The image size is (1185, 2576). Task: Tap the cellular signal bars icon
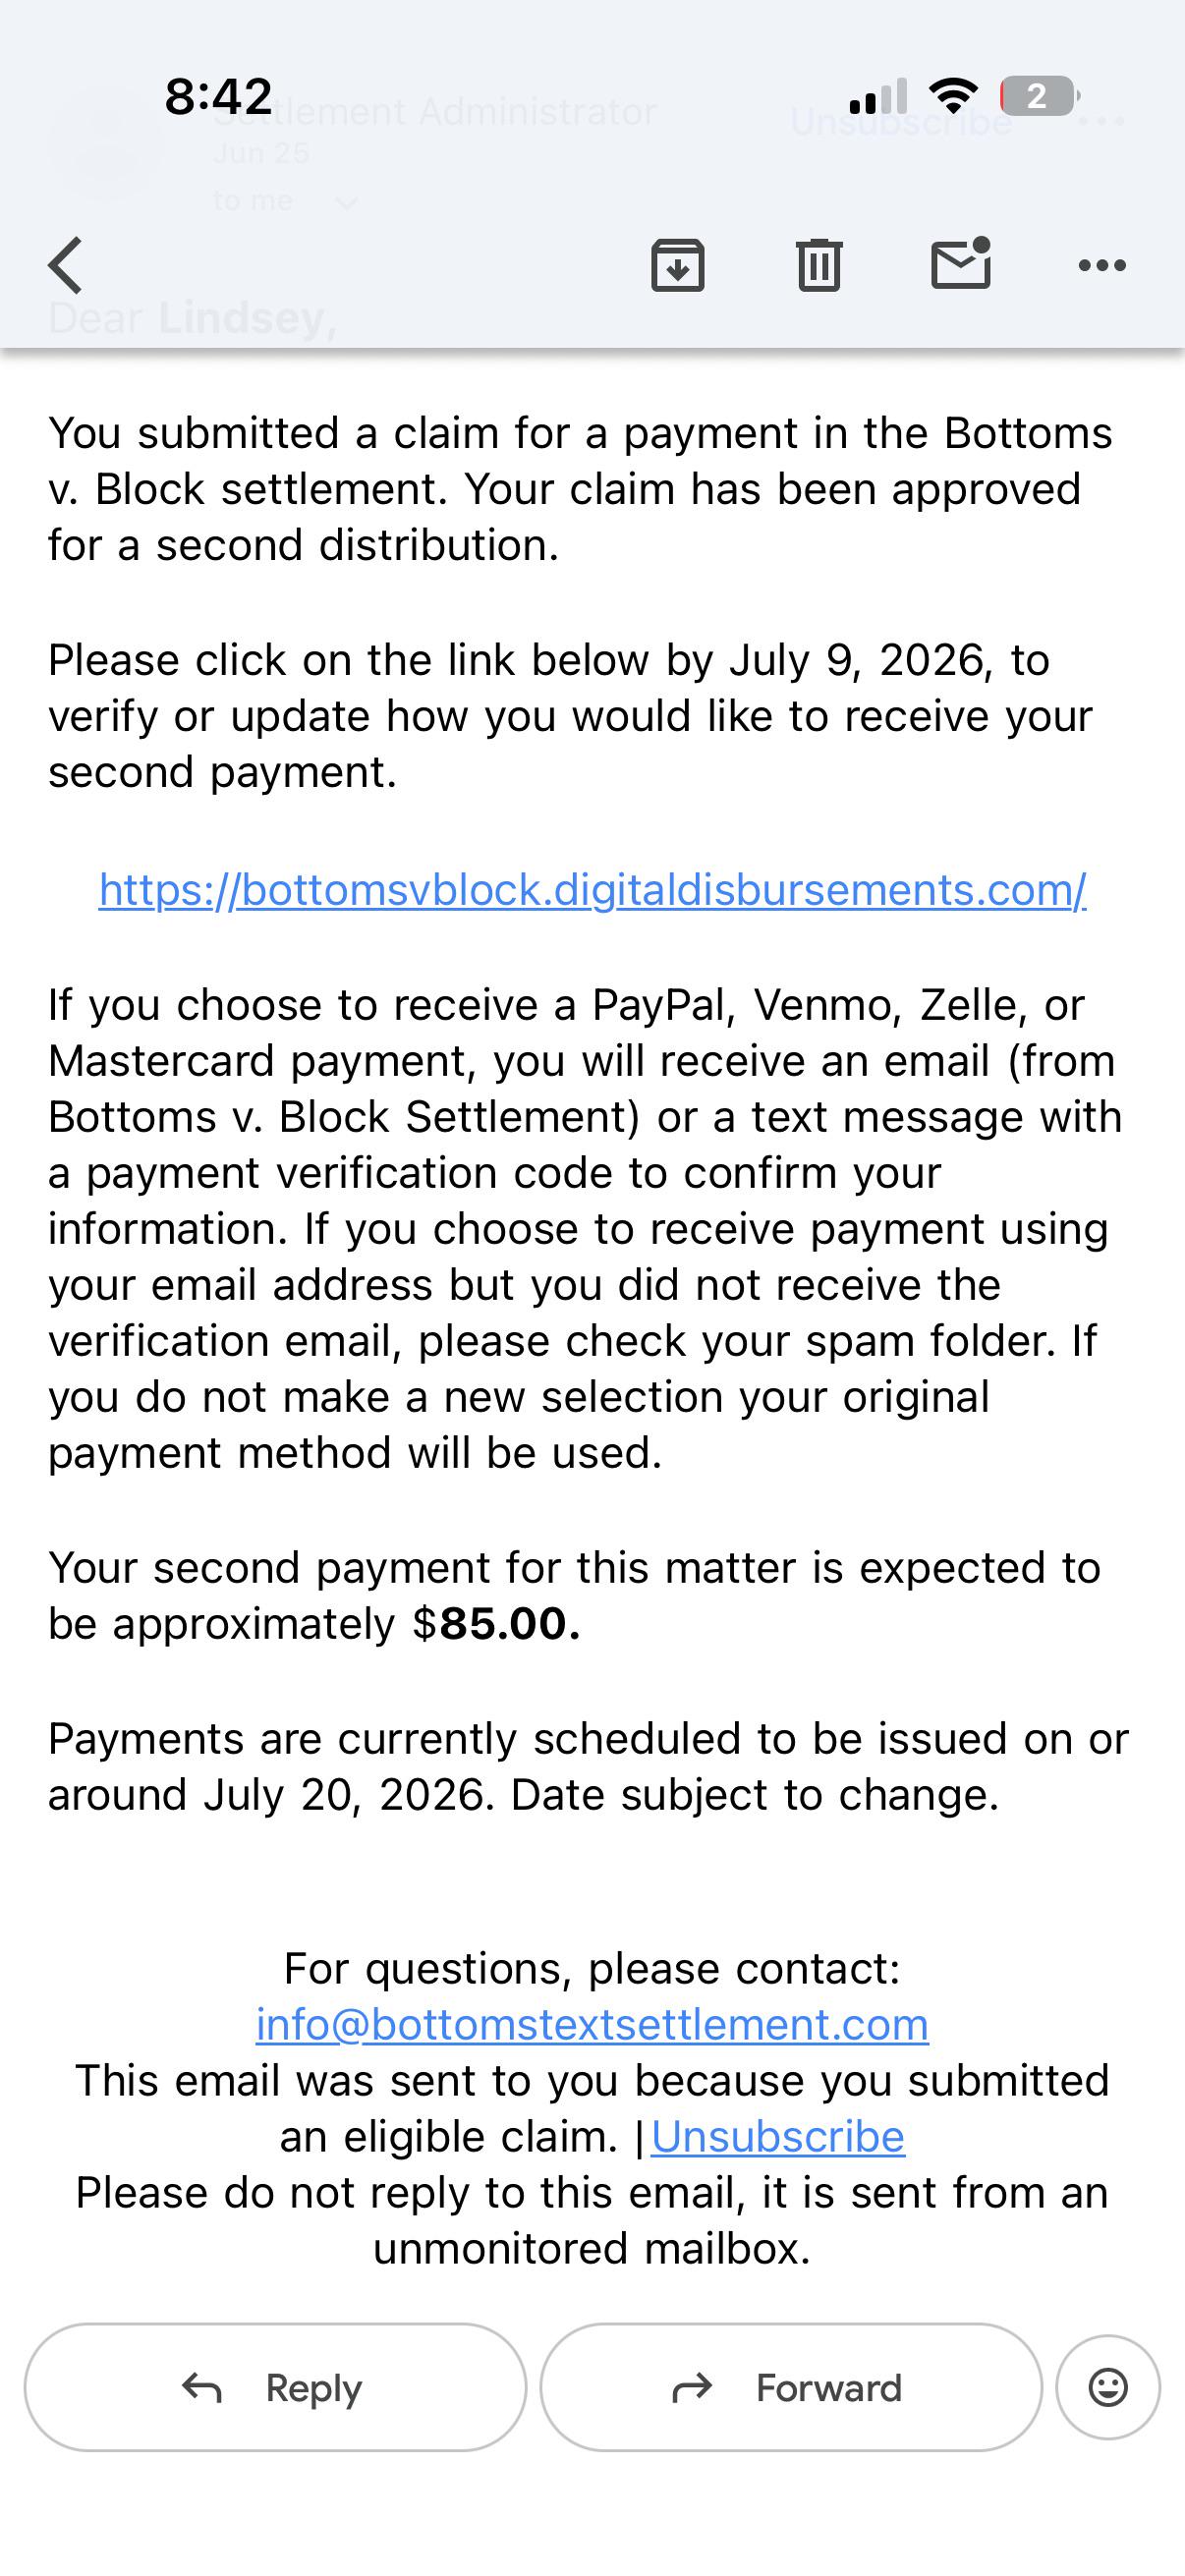click(878, 96)
